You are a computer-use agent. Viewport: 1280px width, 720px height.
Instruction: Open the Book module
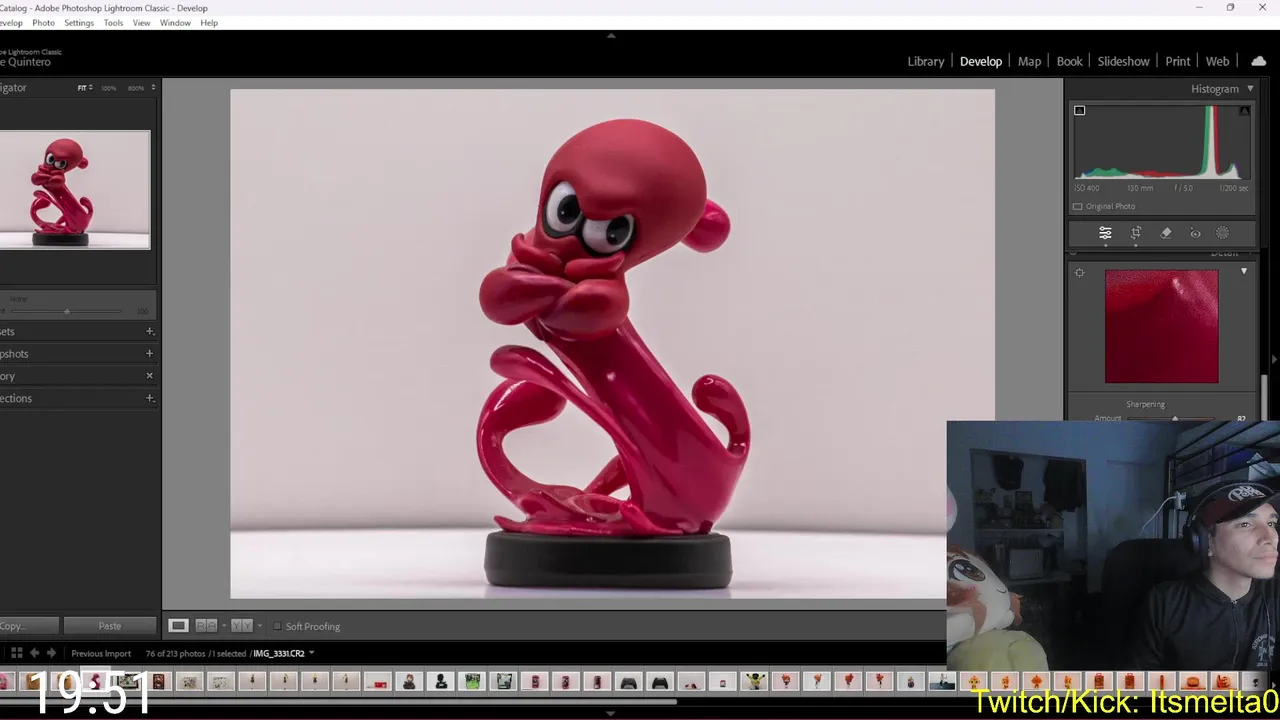(1069, 61)
